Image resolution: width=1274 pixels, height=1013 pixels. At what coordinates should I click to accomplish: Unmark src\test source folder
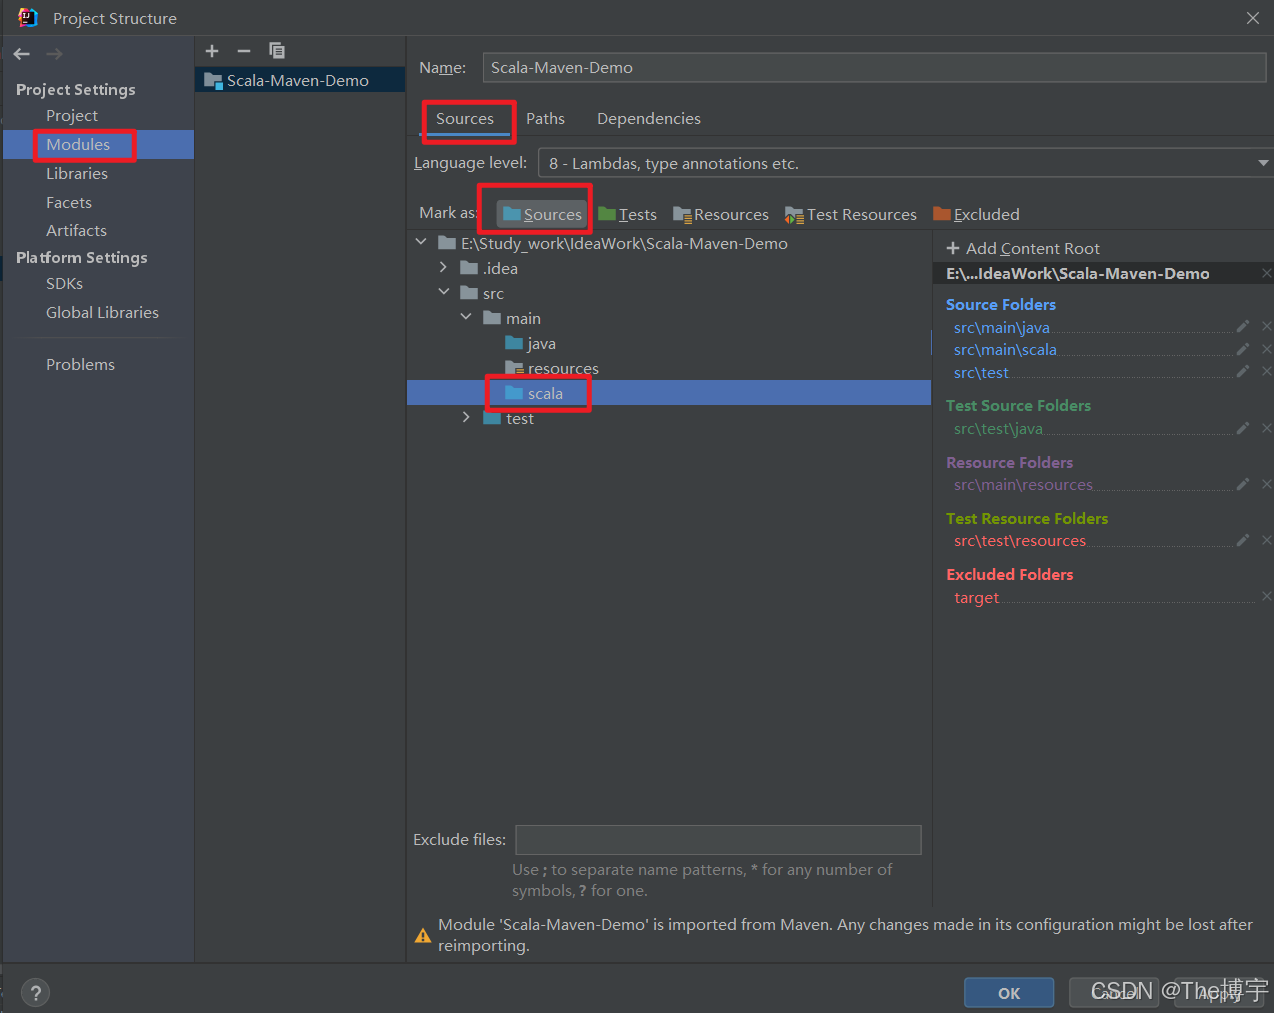(x=1266, y=372)
